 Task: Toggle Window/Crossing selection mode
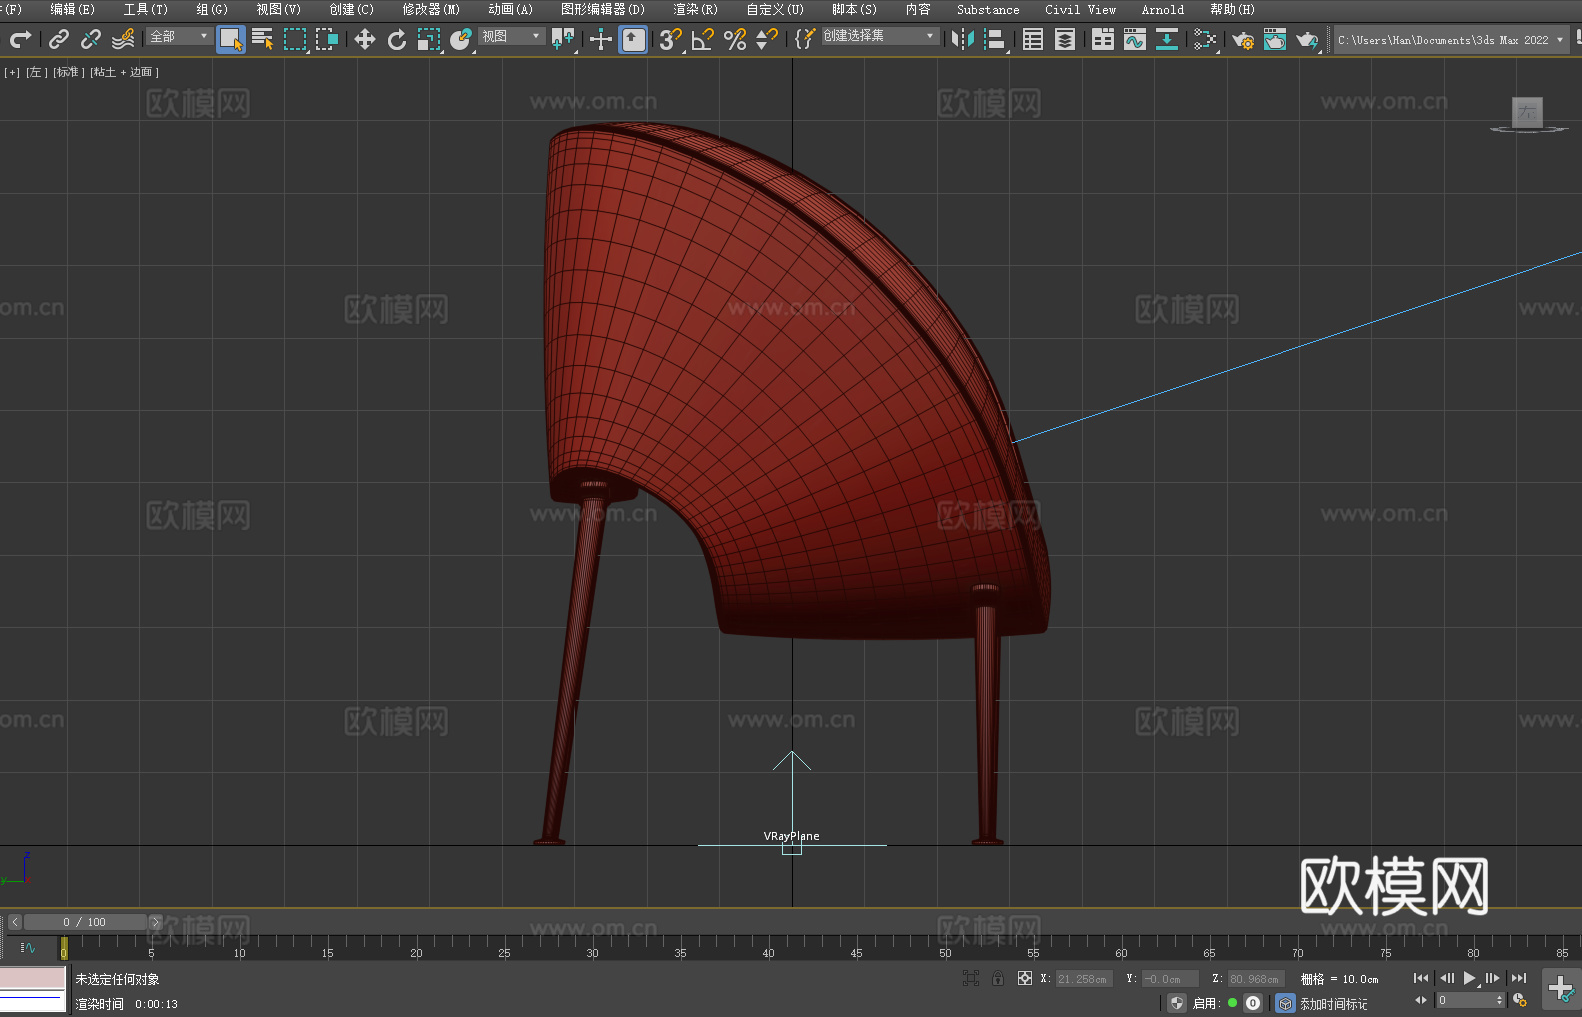327,39
